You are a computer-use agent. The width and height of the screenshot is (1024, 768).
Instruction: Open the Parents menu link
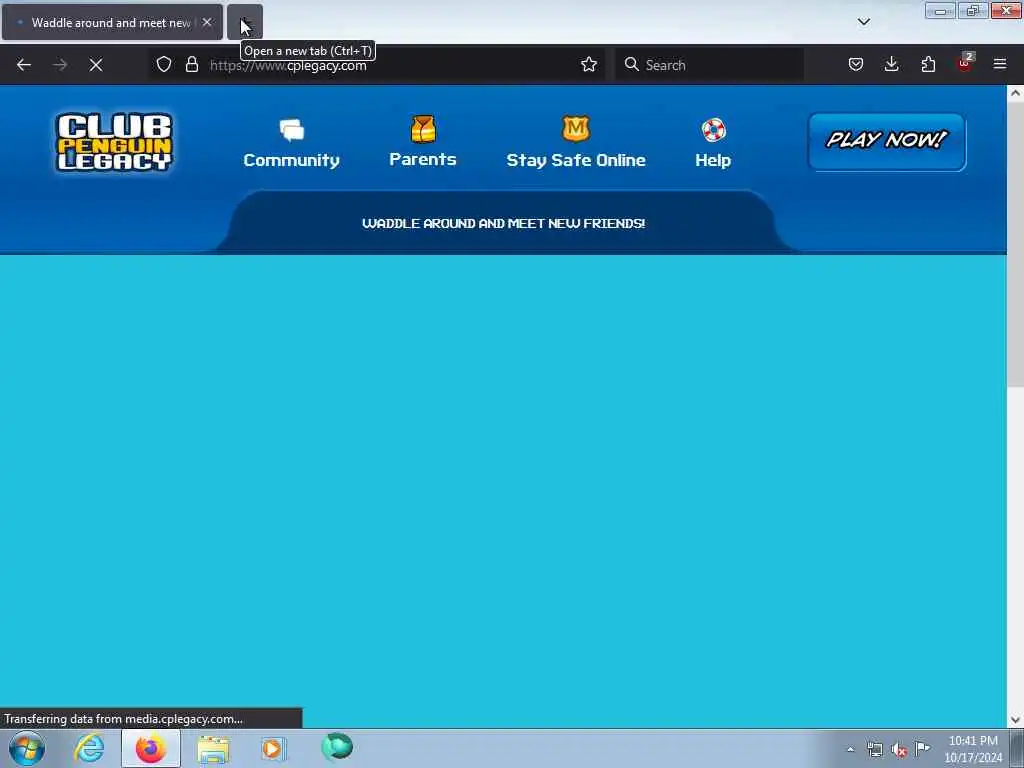click(423, 159)
